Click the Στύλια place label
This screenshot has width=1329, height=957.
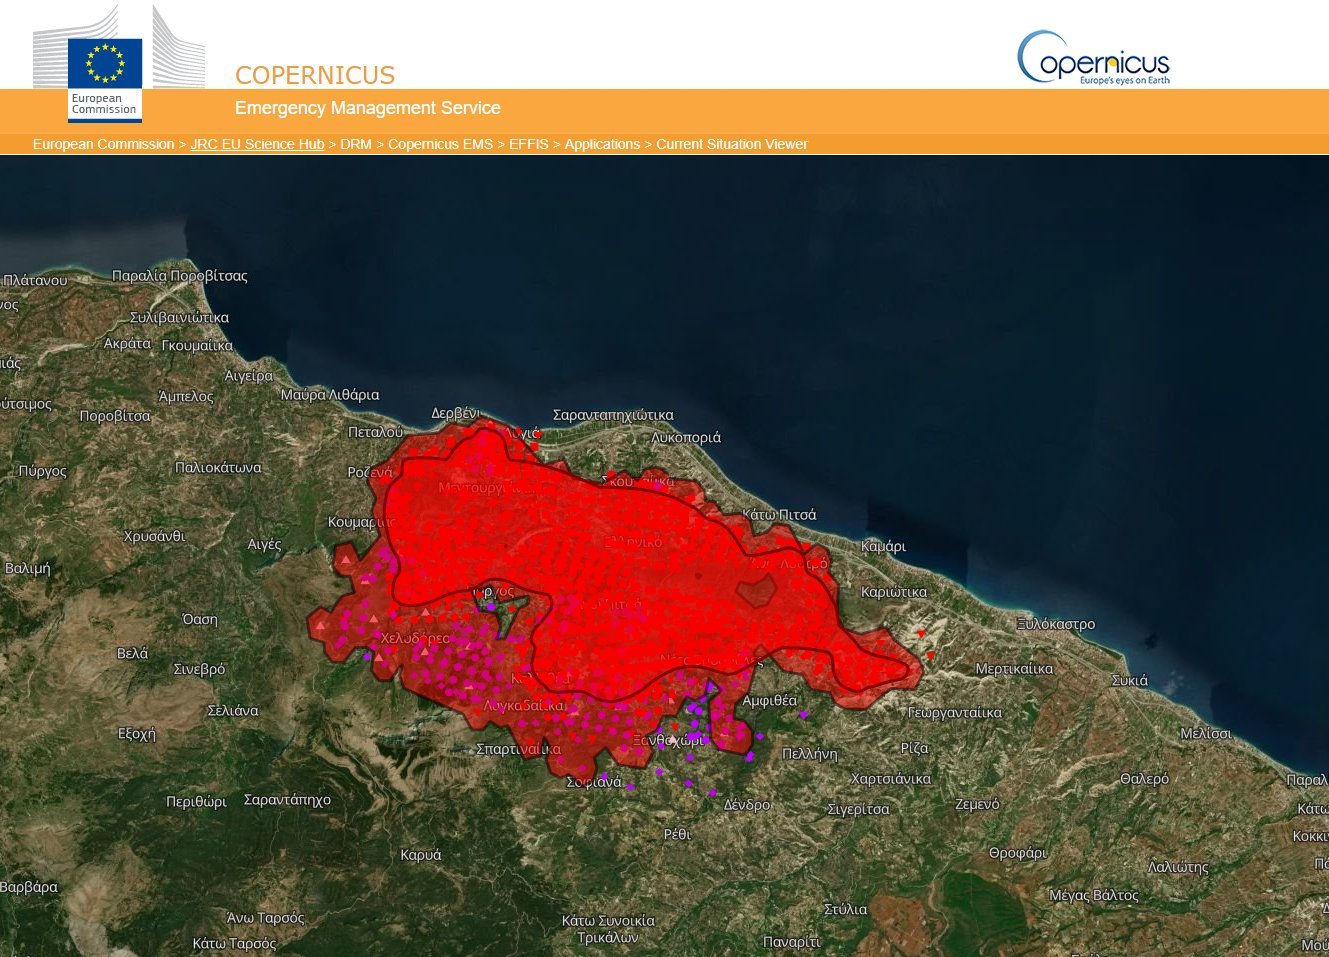(845, 909)
